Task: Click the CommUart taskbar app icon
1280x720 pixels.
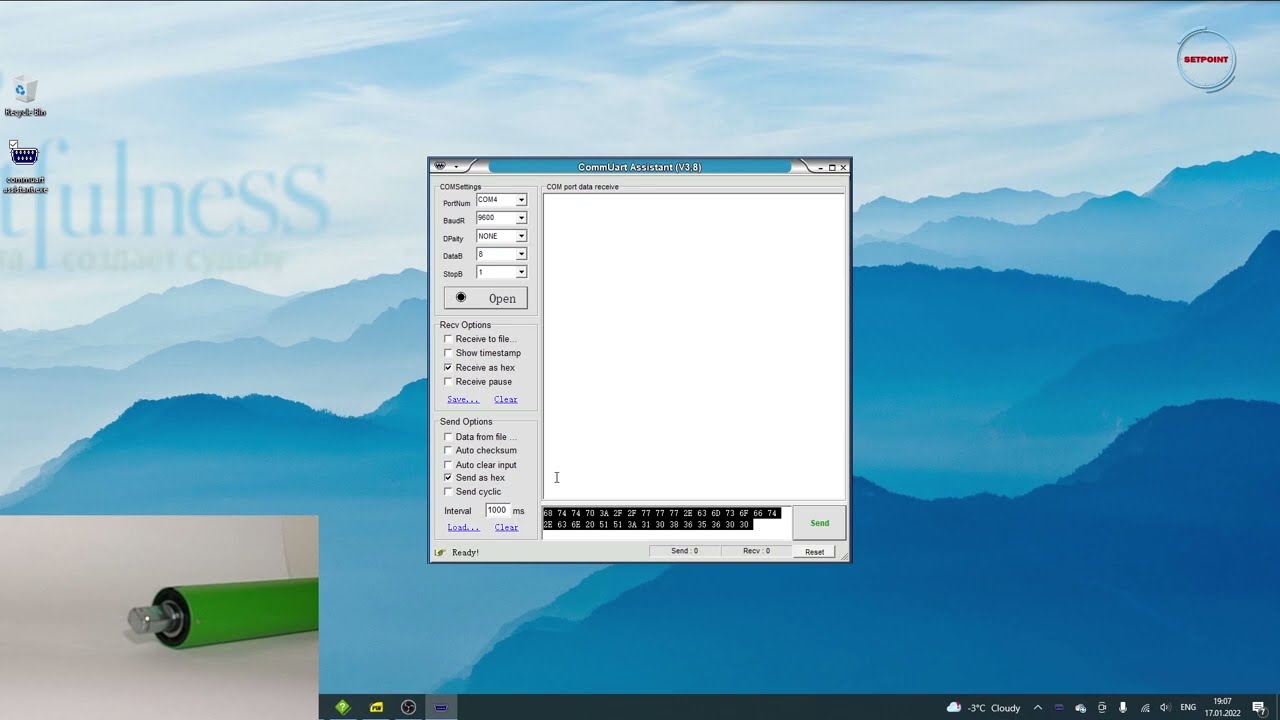Action: tap(441, 707)
